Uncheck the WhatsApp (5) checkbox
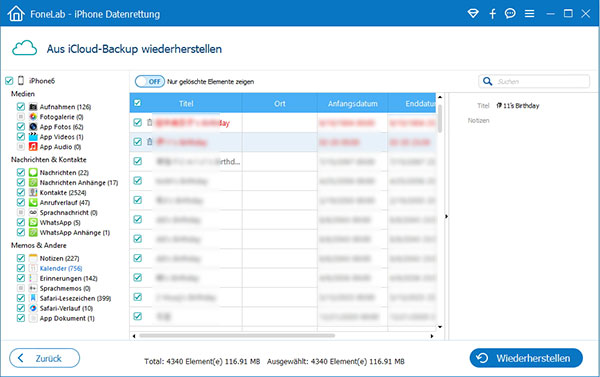 (x=21, y=222)
